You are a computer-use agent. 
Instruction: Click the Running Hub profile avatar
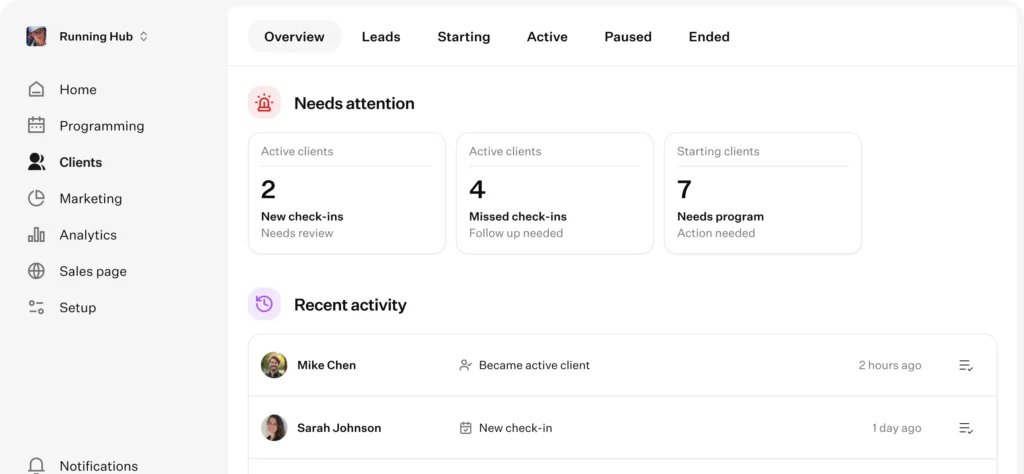point(37,37)
